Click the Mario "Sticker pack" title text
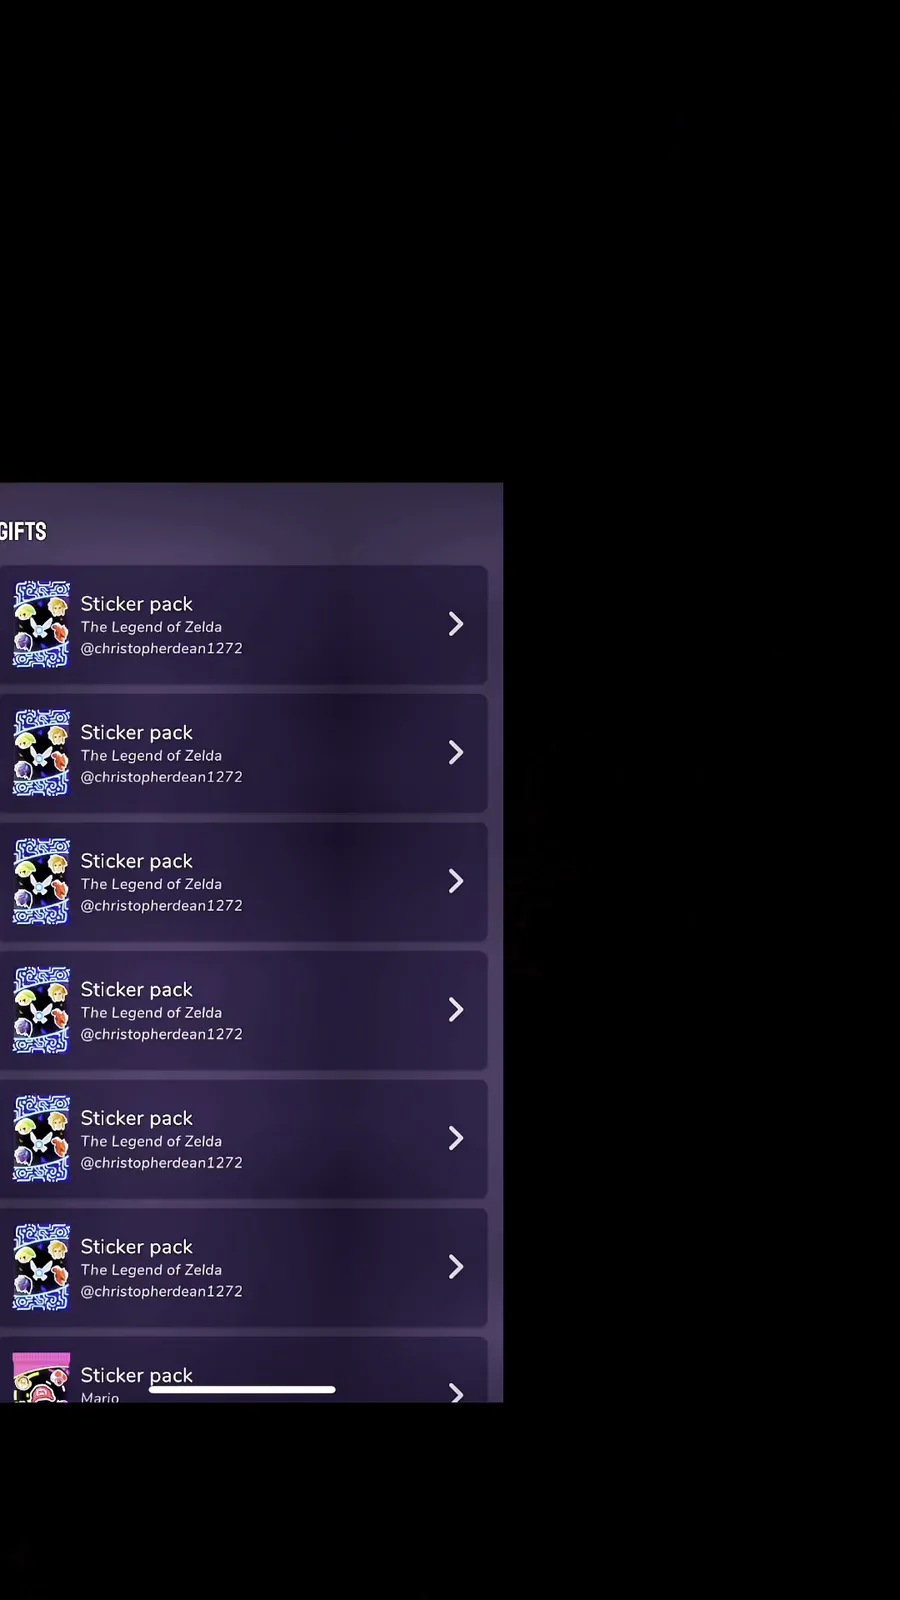This screenshot has width=900, height=1600. [137, 1376]
